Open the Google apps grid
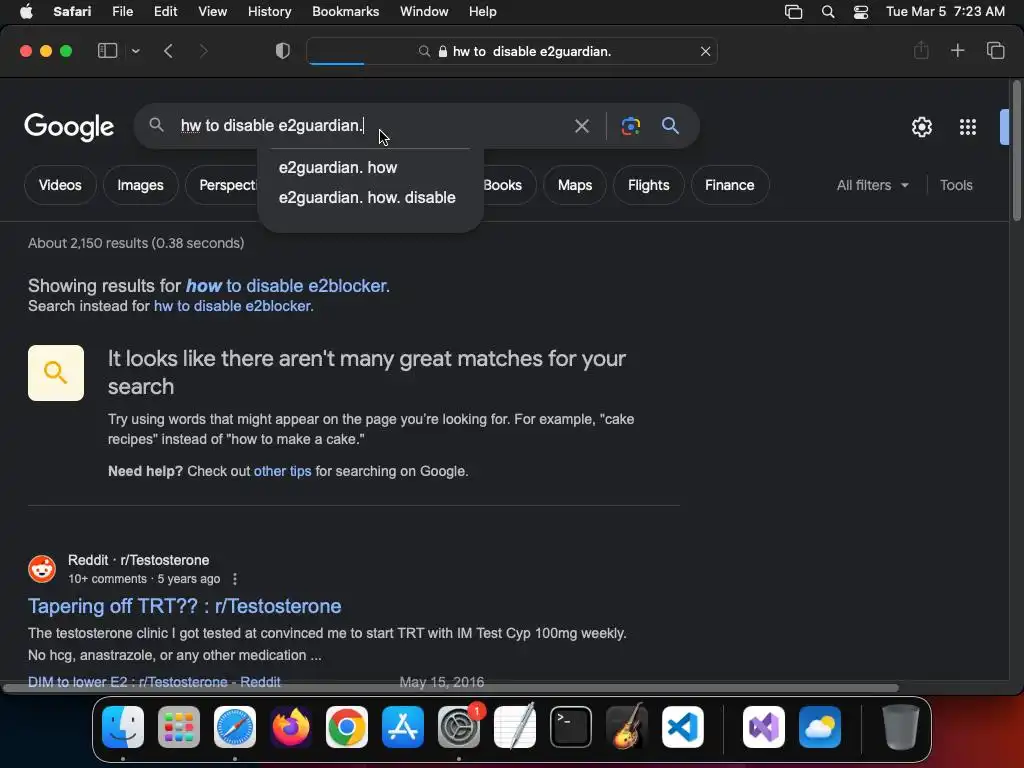1024x768 pixels. pos(968,127)
